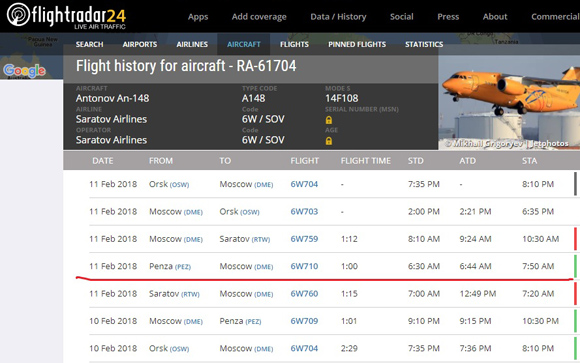Screen dimensions: 580x363
Task: Click Saratov (RTW) destination in 6W759 row
Action: [x=245, y=239]
